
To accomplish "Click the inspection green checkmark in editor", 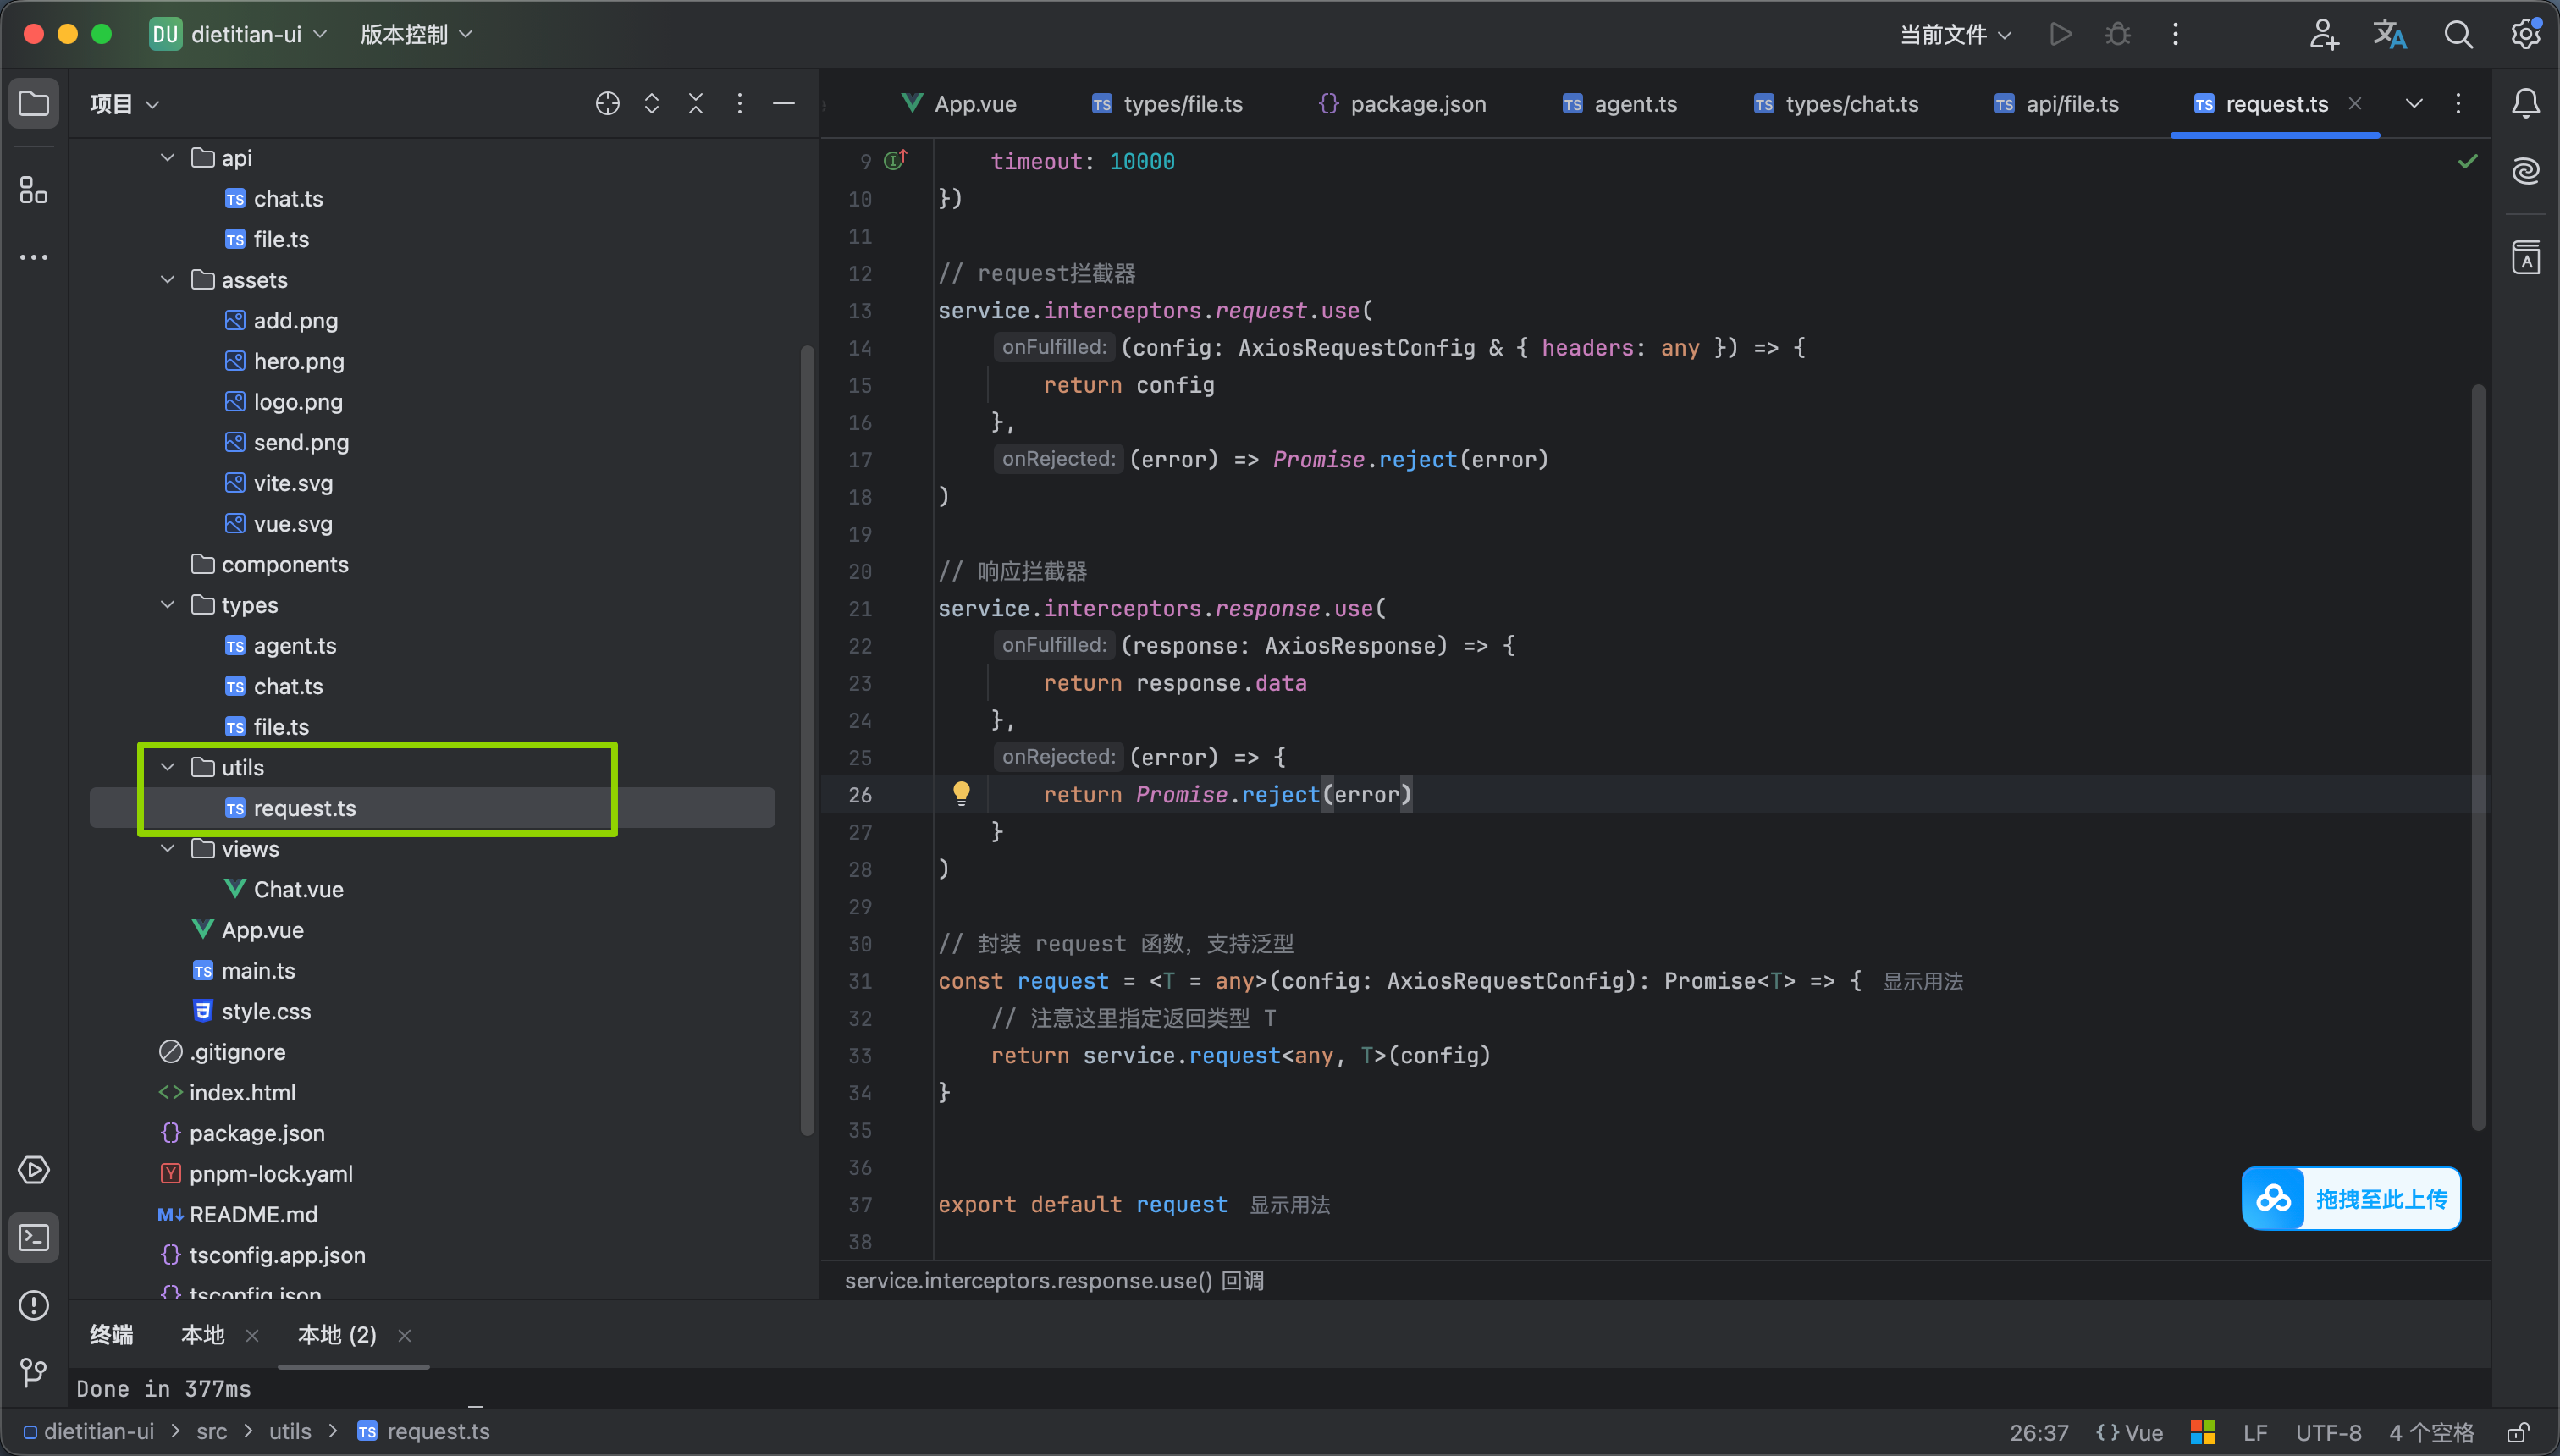I will pos(2467,161).
